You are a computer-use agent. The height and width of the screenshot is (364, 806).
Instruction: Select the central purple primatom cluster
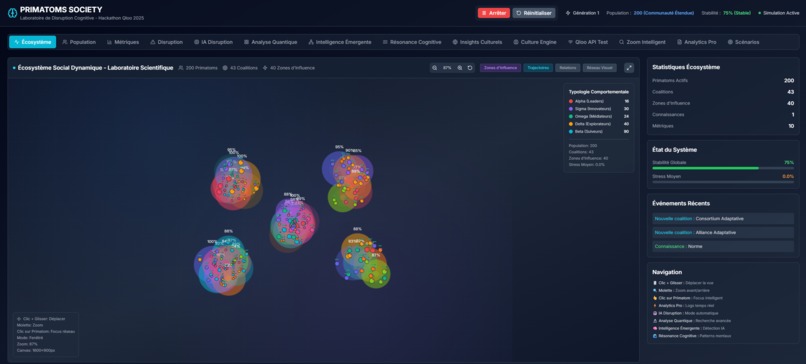pyautogui.click(x=294, y=224)
